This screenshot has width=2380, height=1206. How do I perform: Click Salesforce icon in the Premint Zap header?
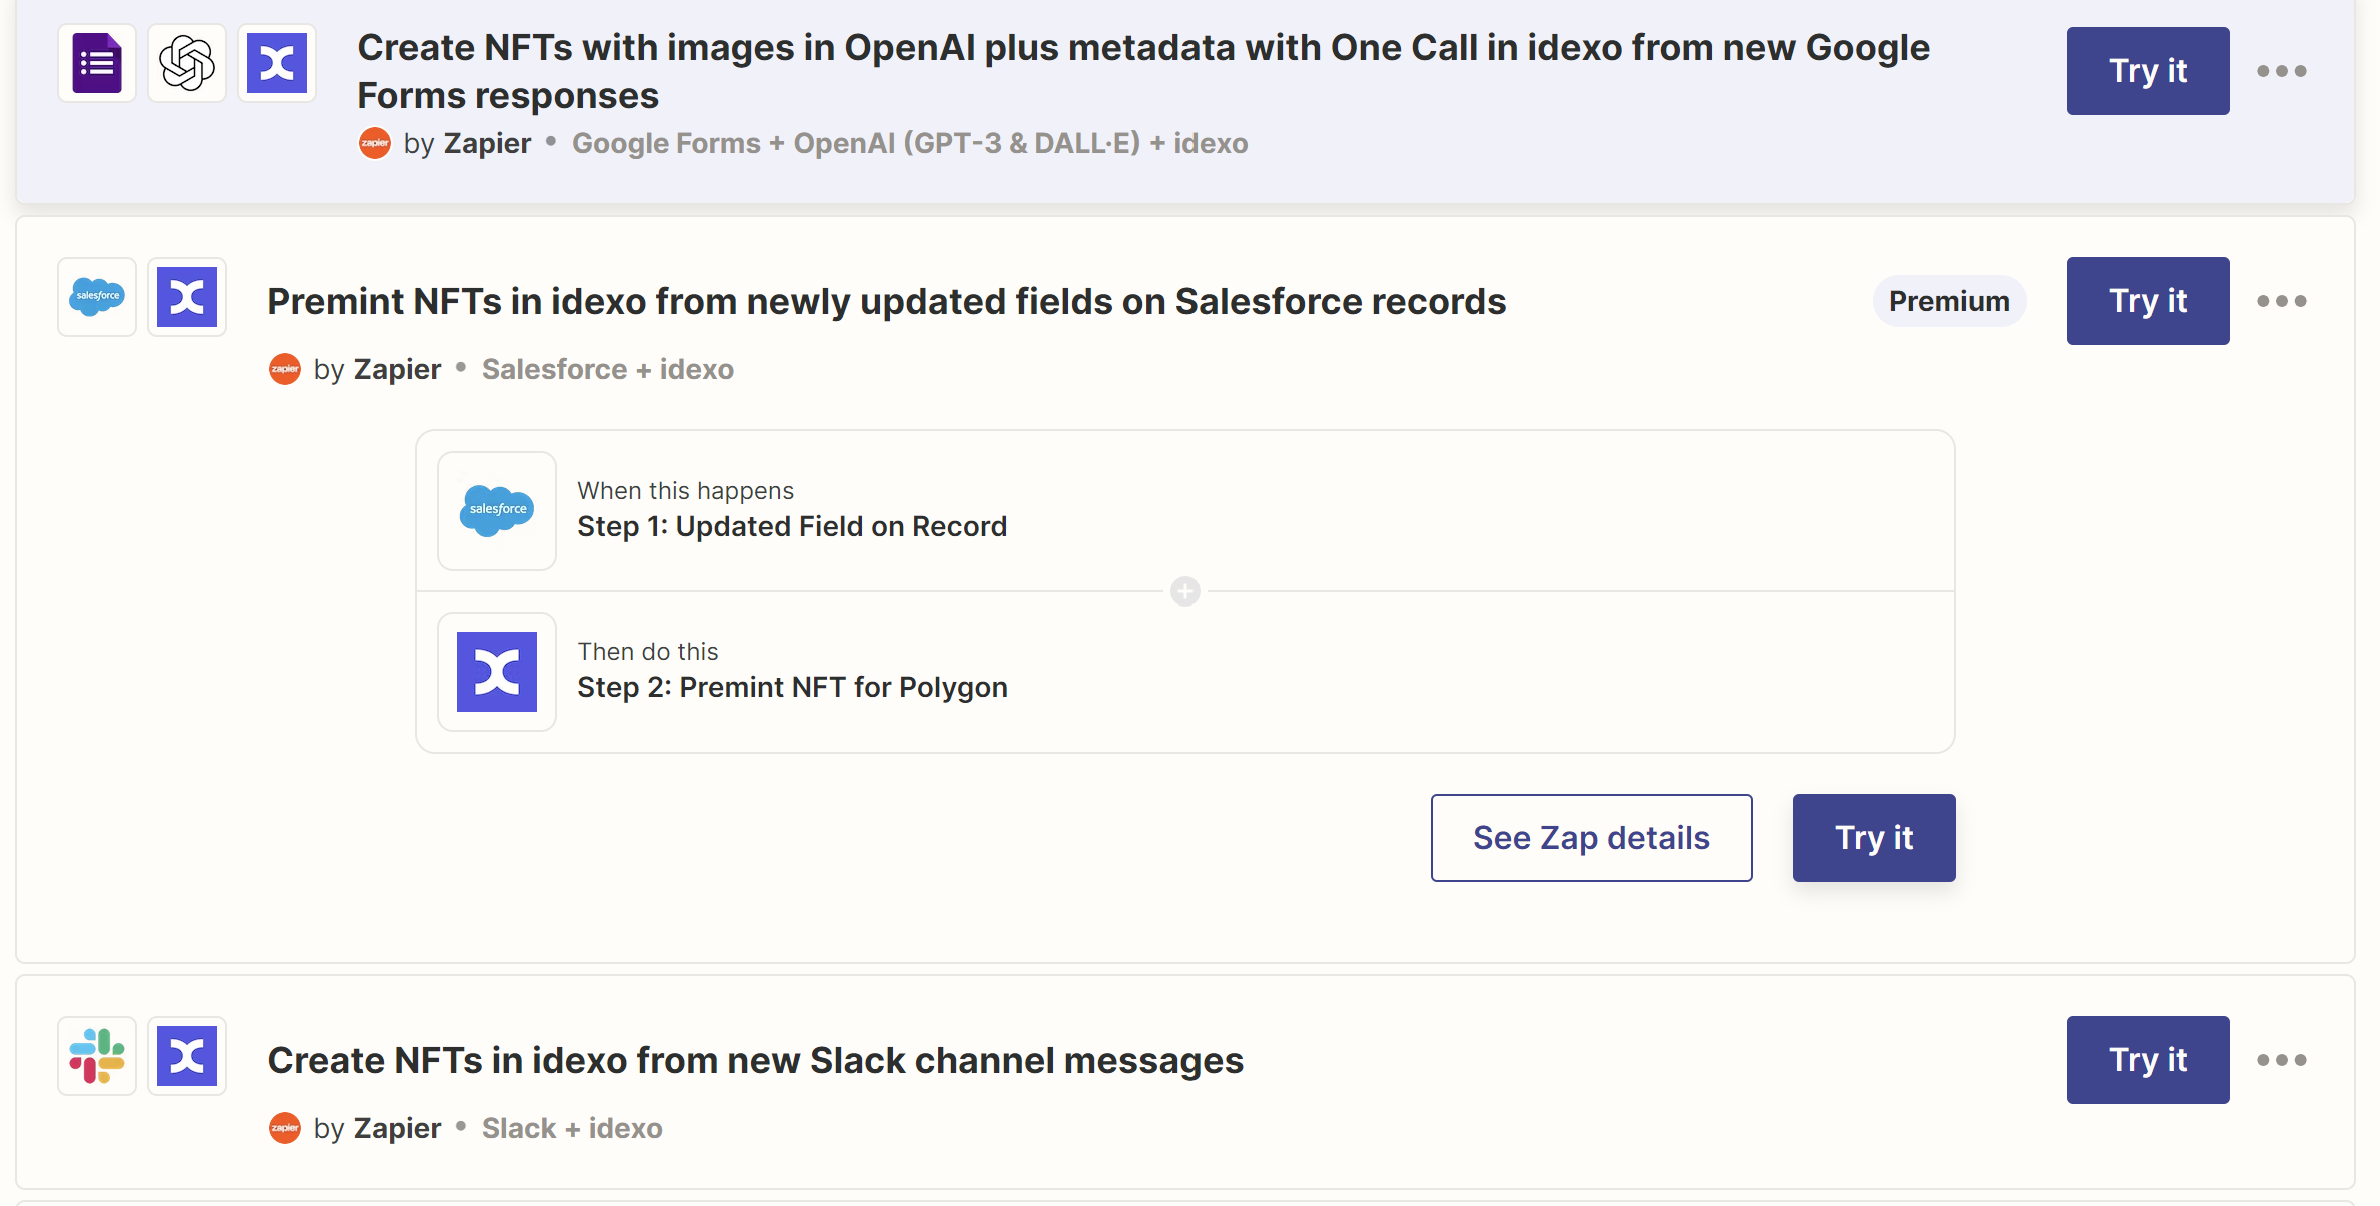97,297
